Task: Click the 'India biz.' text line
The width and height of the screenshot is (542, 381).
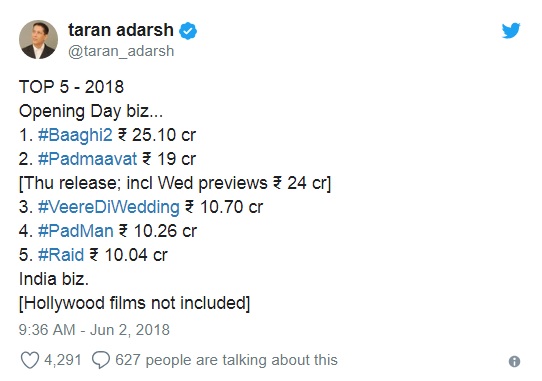Action: click(54, 279)
